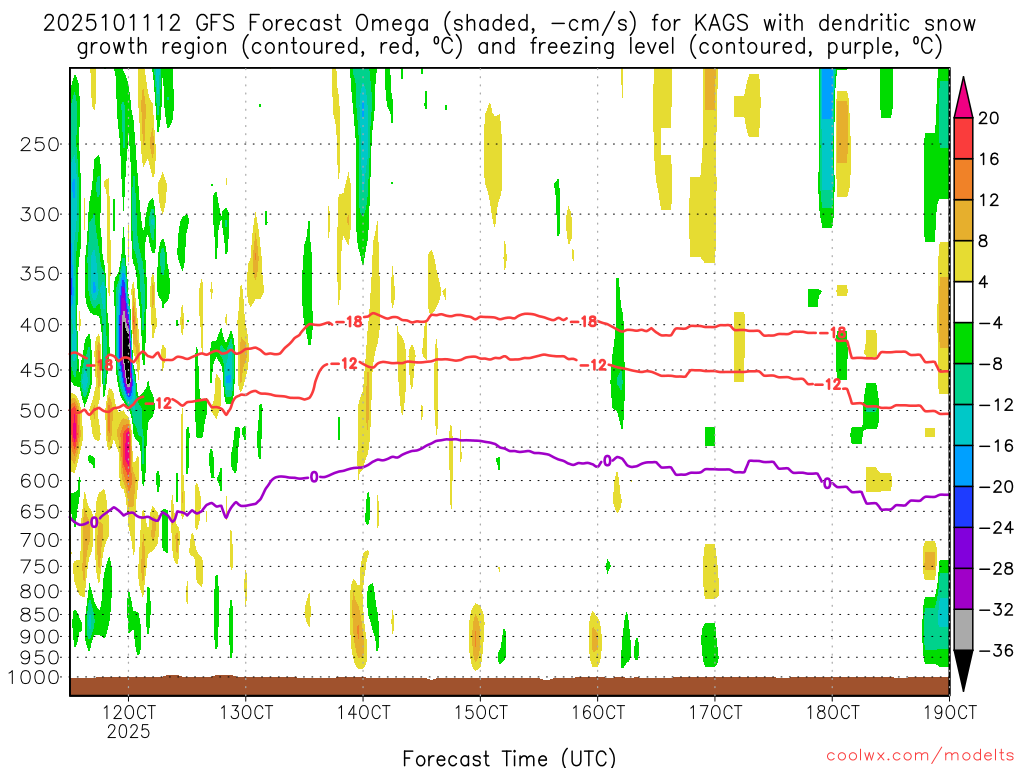This screenshot has width=1024, height=768.
Task: Click the Forecast Time (UTC) axis title
Action: click(509, 758)
